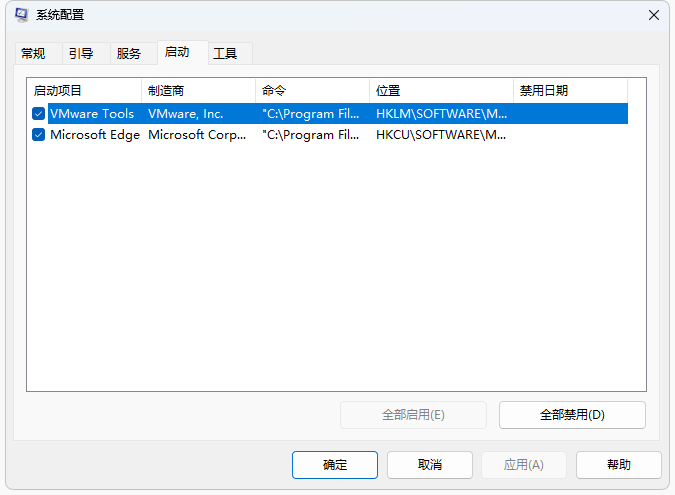Sort list by 命令 column header

click(312, 91)
